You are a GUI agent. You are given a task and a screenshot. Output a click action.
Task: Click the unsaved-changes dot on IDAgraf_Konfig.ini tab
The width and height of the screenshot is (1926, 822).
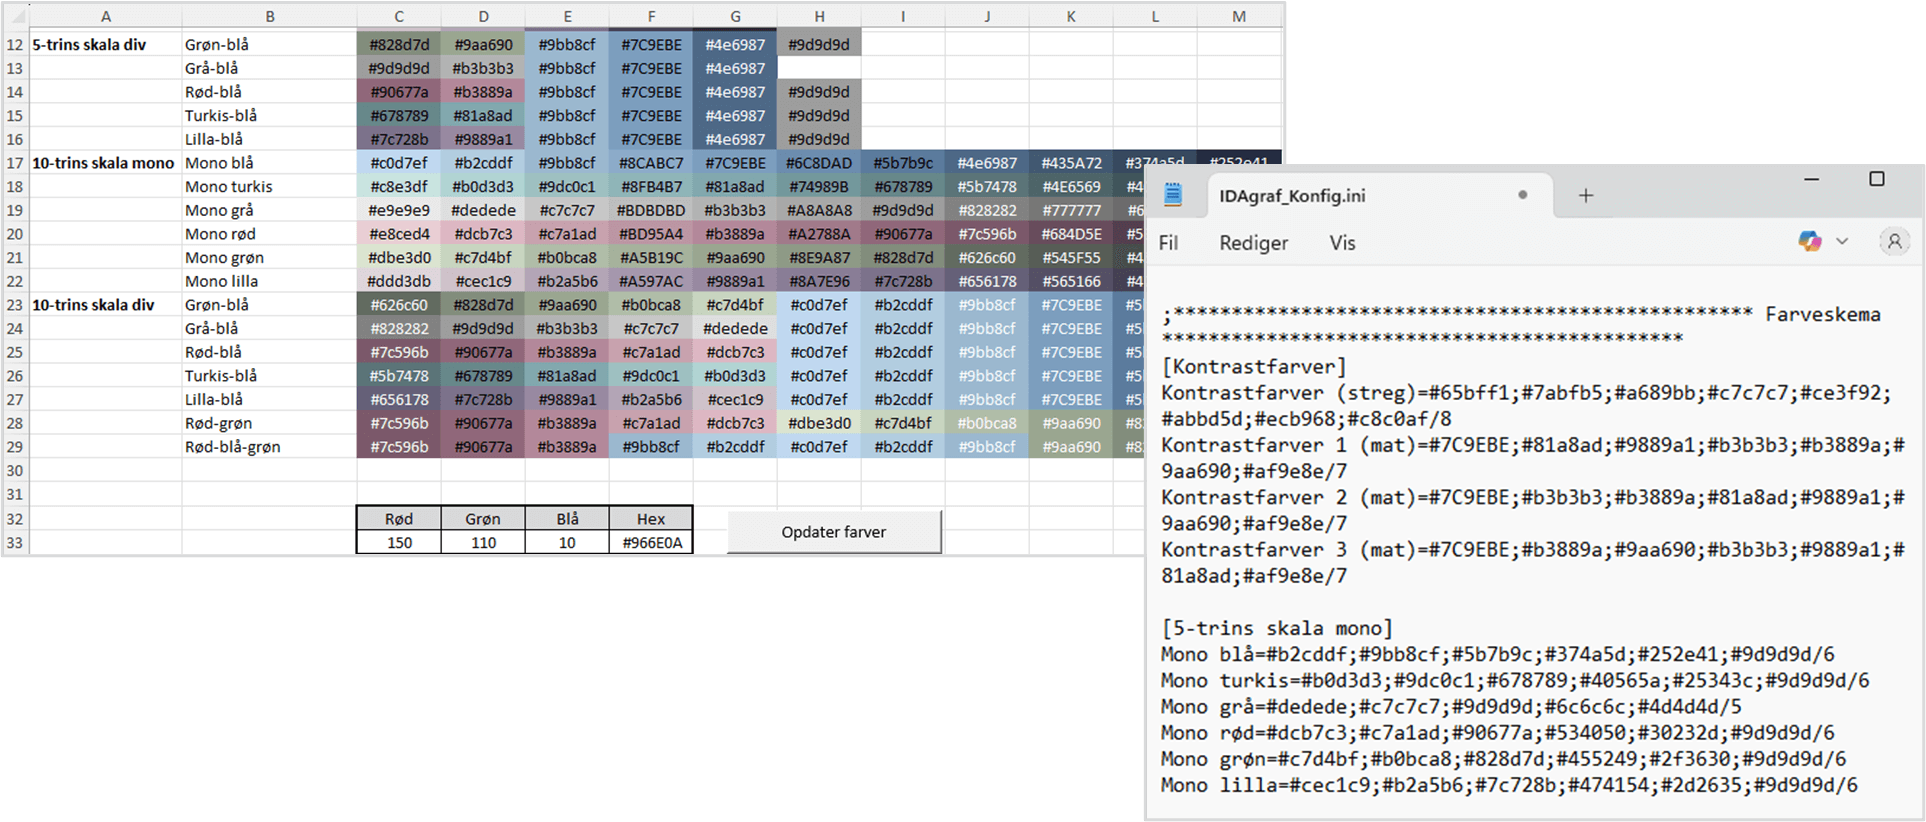[1523, 195]
